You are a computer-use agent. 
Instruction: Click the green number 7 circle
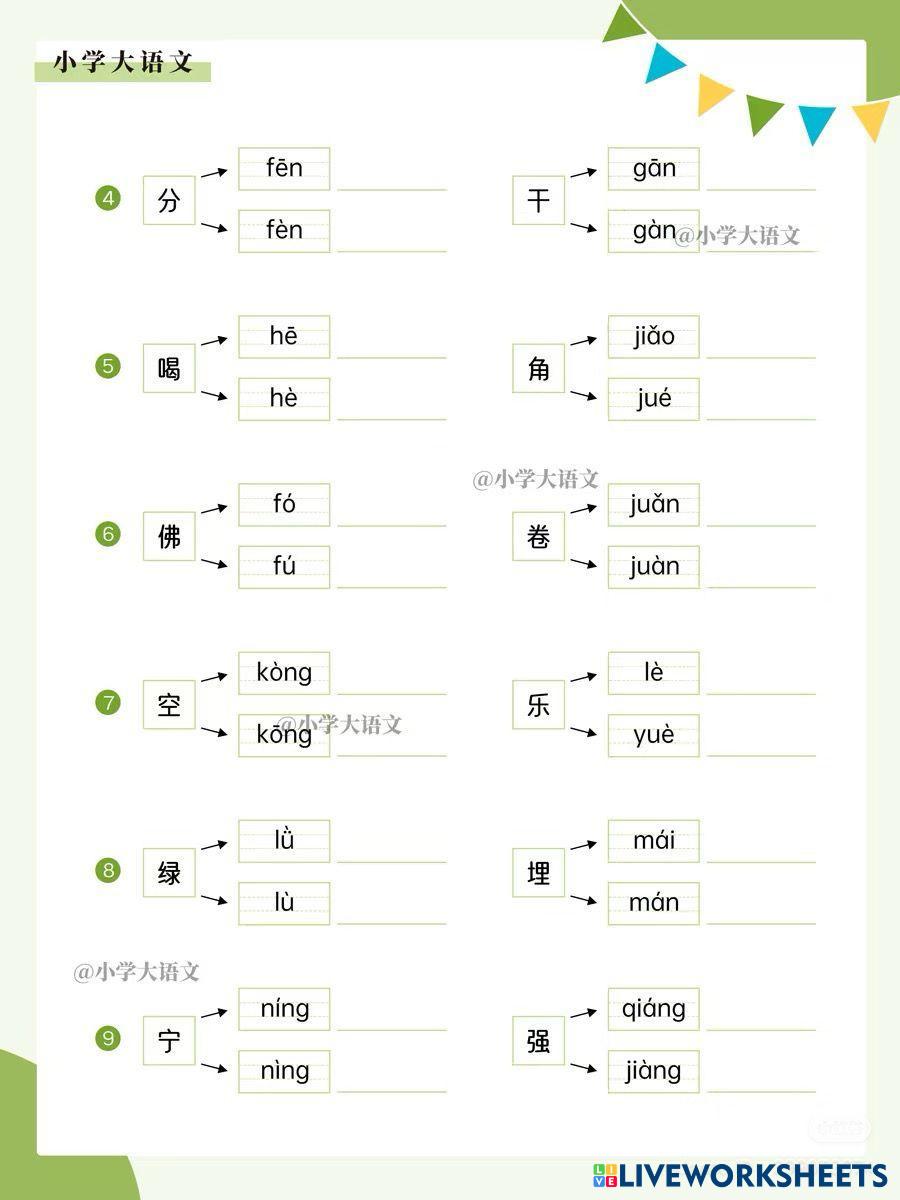[108, 703]
